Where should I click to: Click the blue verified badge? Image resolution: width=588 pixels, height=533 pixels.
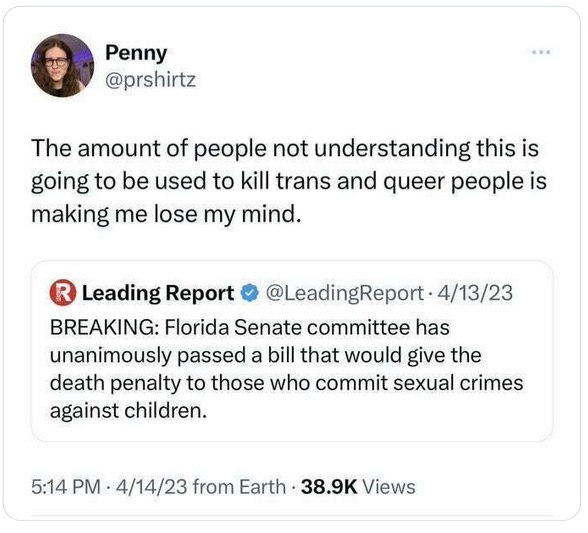point(250,293)
